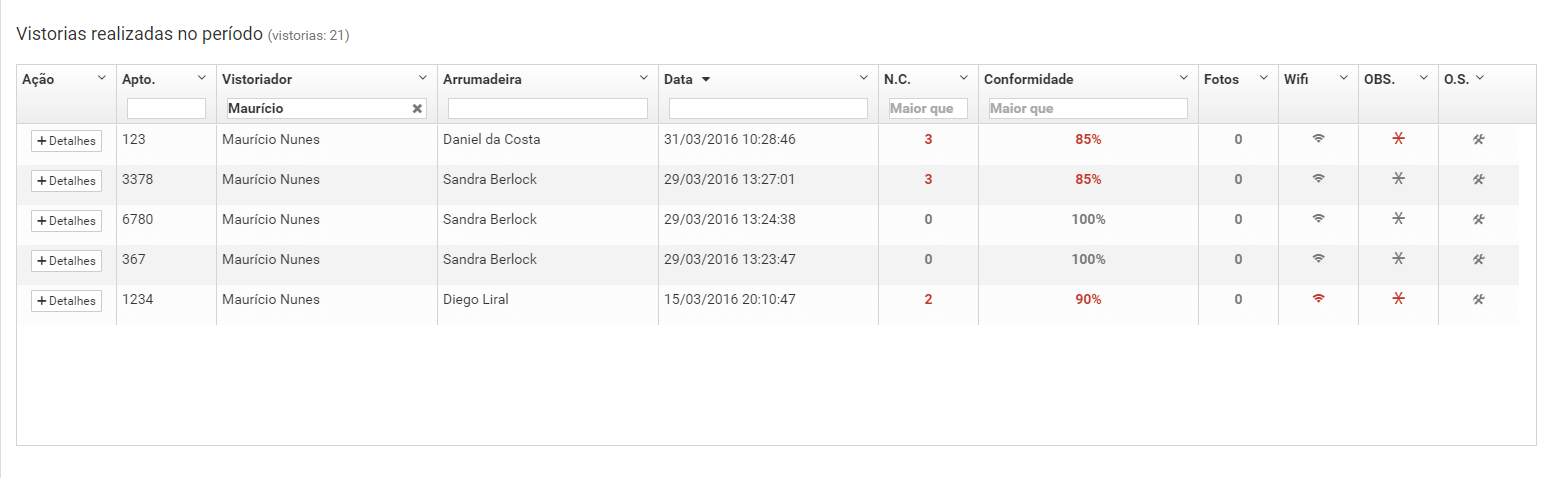Click the Wifi icon for apartment 123
The image size is (1550, 478).
pos(1318,139)
